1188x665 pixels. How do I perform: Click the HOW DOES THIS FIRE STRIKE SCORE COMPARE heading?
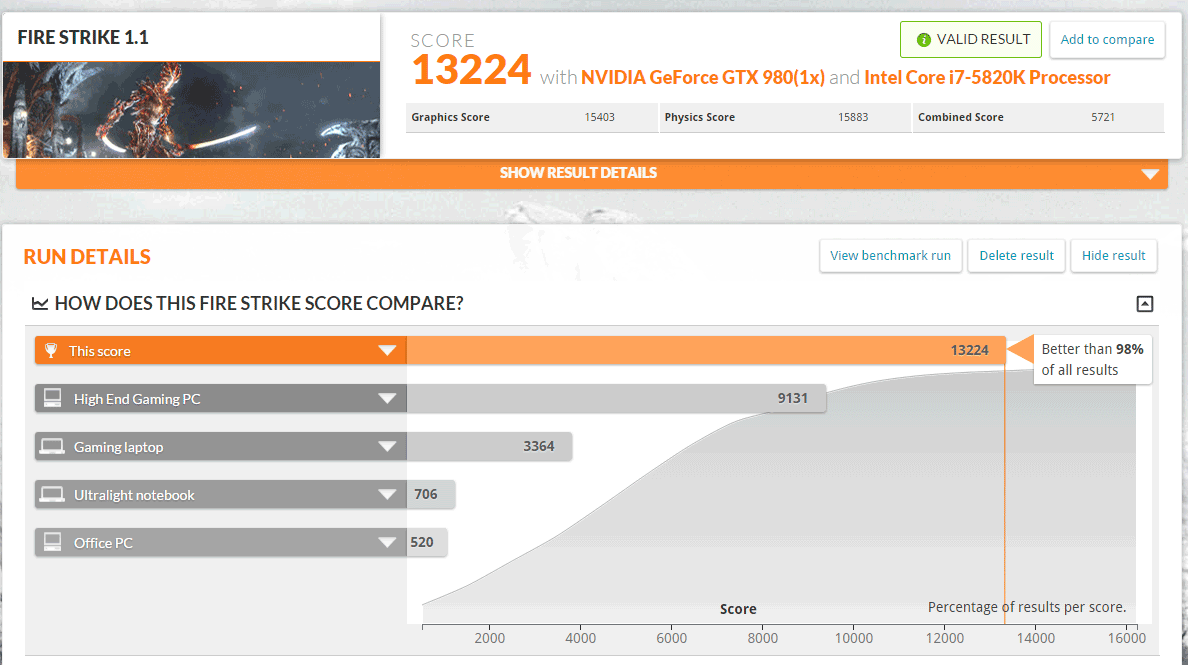(259, 304)
